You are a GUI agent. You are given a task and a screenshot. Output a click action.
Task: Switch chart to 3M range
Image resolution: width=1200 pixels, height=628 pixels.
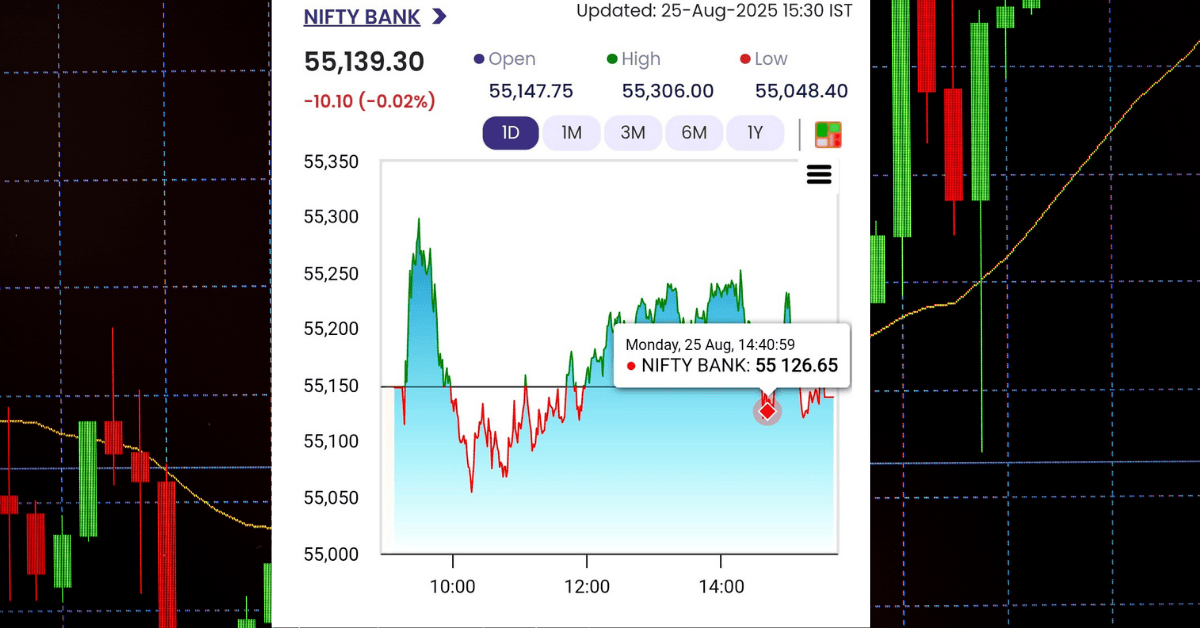point(632,133)
